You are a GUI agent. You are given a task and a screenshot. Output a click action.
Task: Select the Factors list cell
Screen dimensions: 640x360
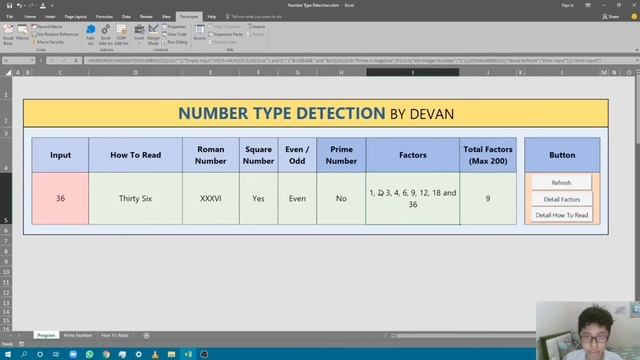tap(413, 198)
